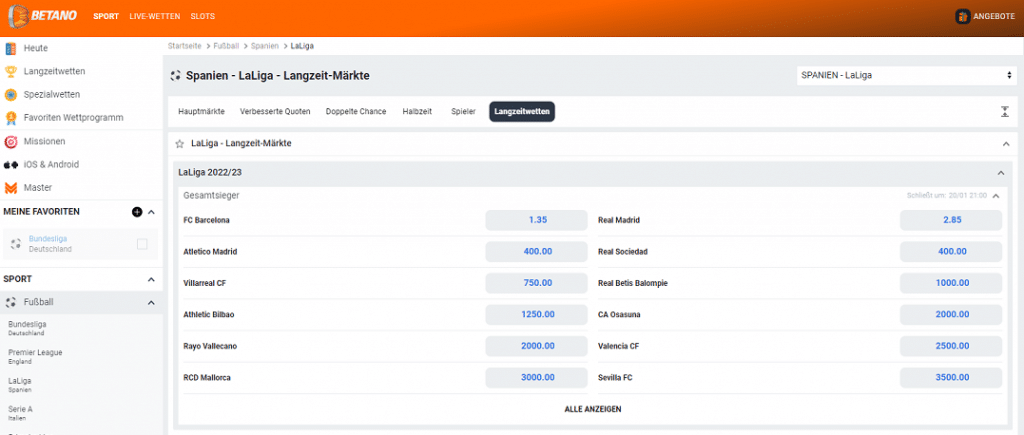Switch to Doppelte Chance tab
The width and height of the screenshot is (1024, 435).
(356, 112)
